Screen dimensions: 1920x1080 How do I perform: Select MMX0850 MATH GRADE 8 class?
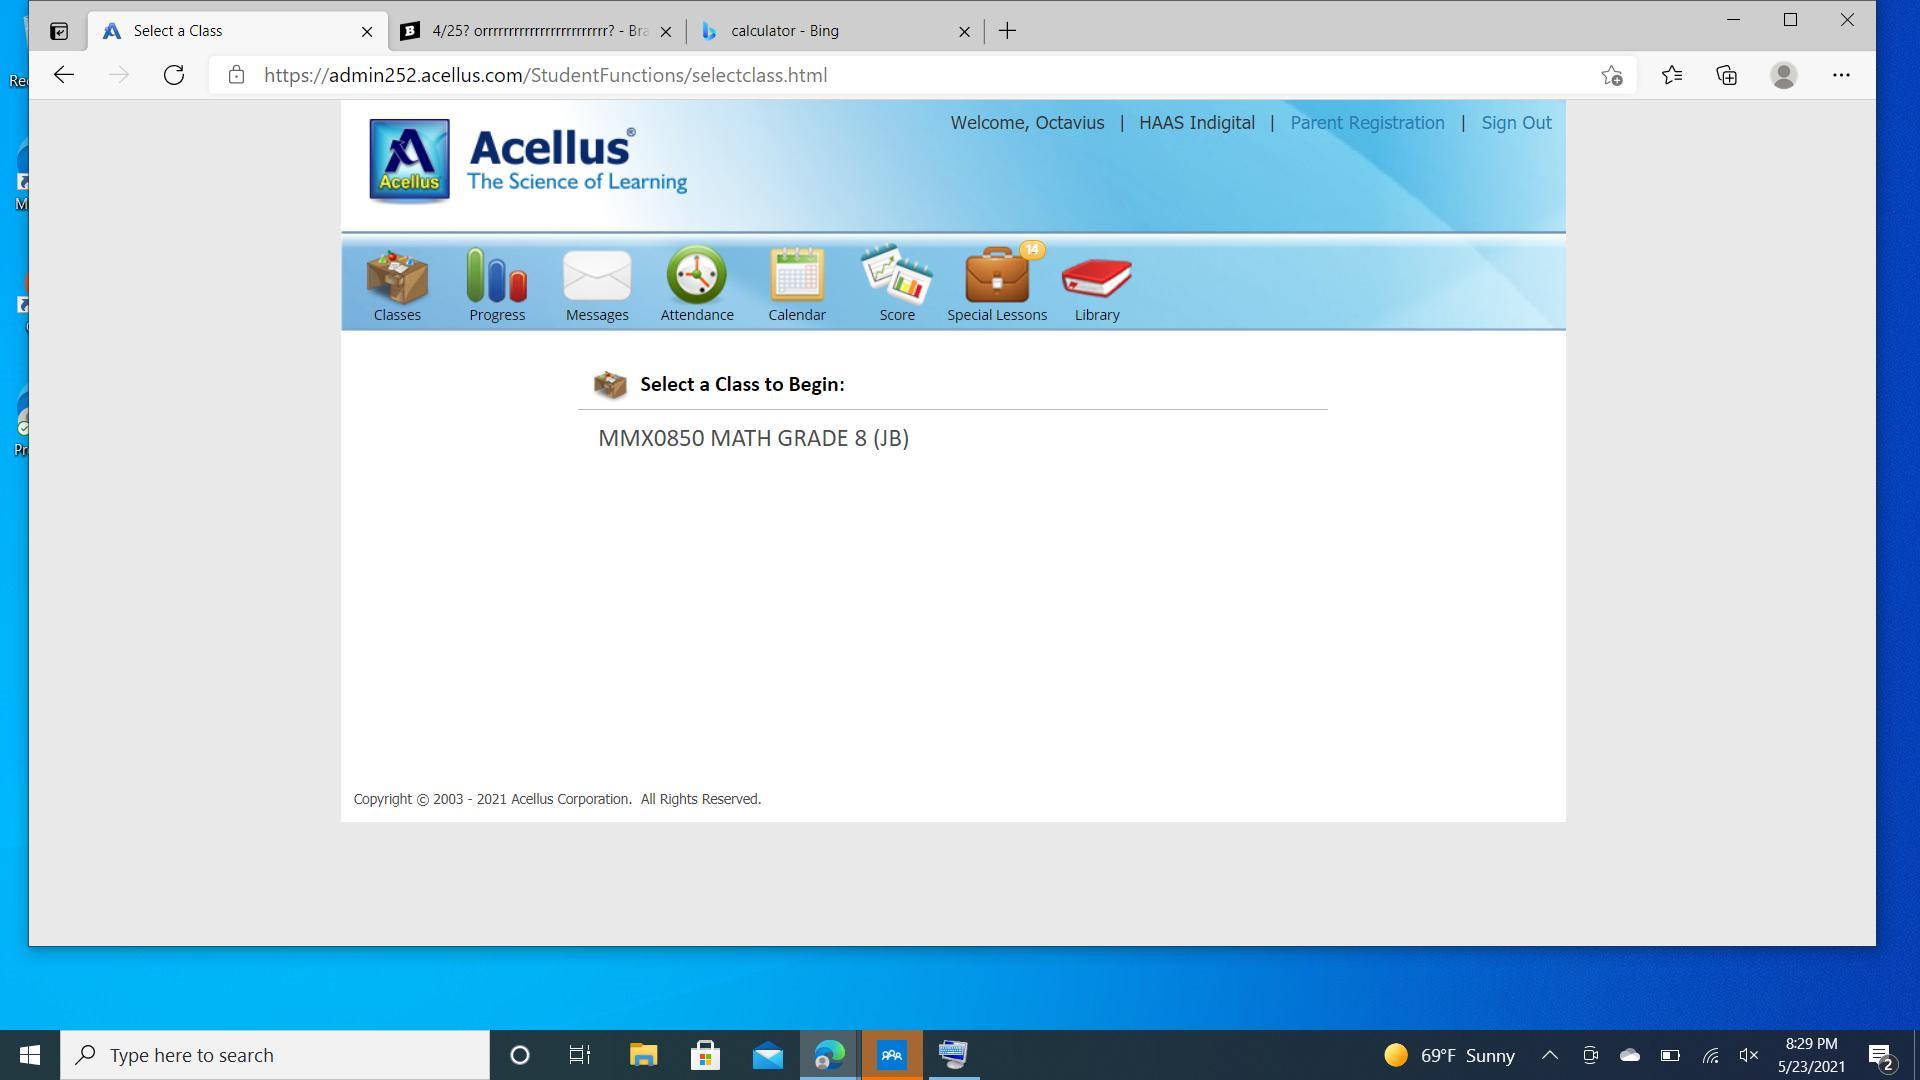click(x=753, y=438)
